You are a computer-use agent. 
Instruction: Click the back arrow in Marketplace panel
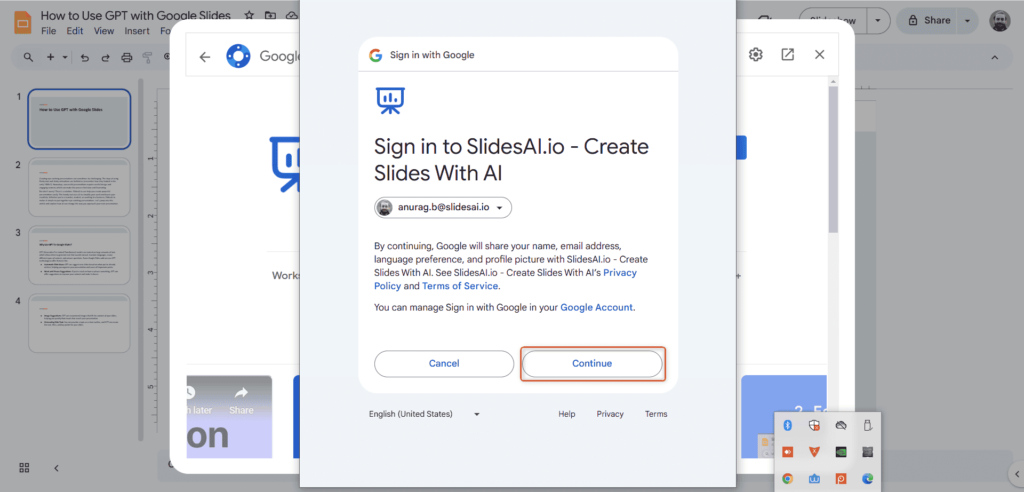tap(205, 56)
